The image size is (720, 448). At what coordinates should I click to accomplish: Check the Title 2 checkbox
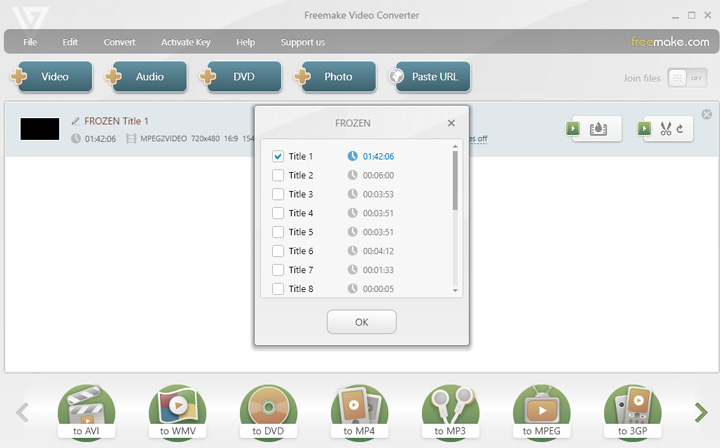[x=278, y=175]
